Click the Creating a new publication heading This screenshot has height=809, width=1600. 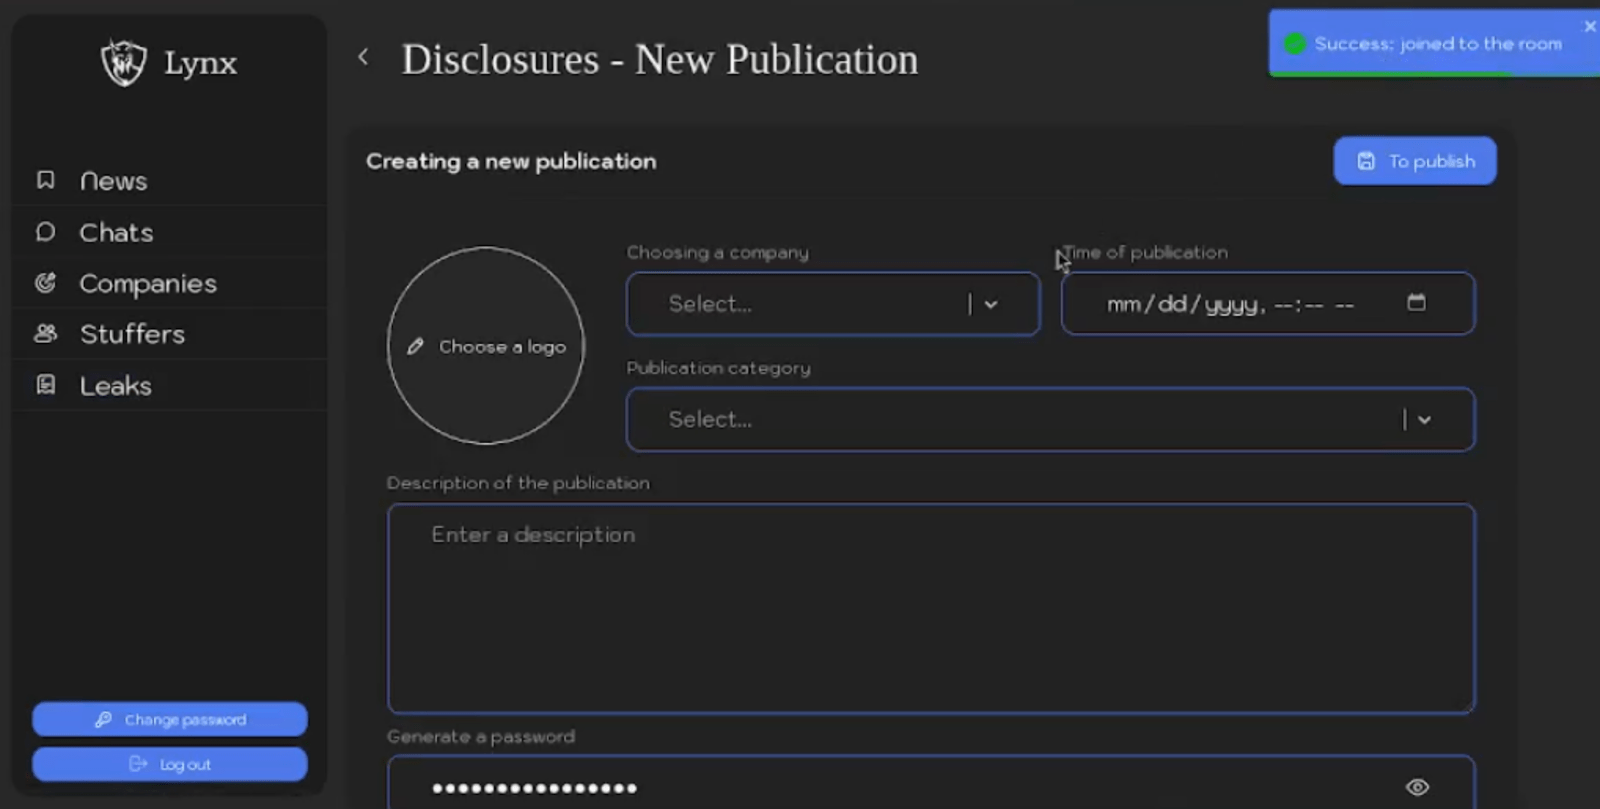click(511, 161)
